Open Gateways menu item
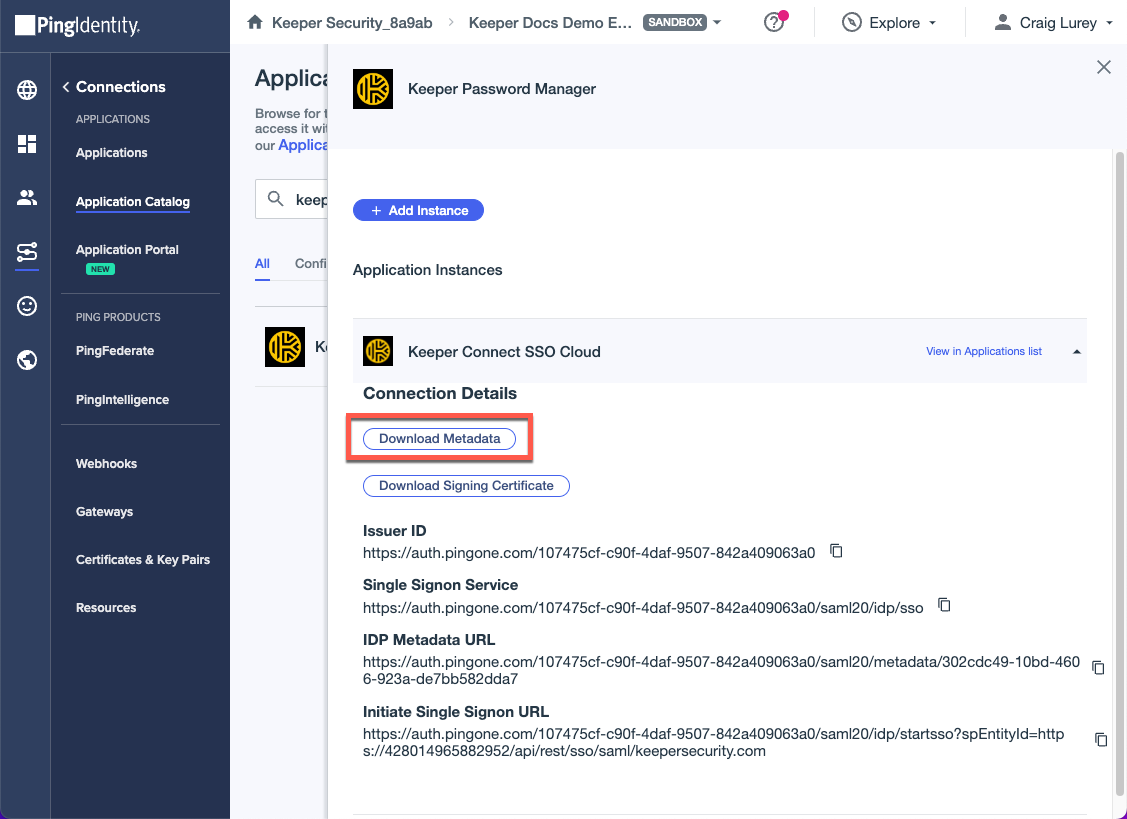Image resolution: width=1127 pixels, height=819 pixels. click(x=104, y=512)
